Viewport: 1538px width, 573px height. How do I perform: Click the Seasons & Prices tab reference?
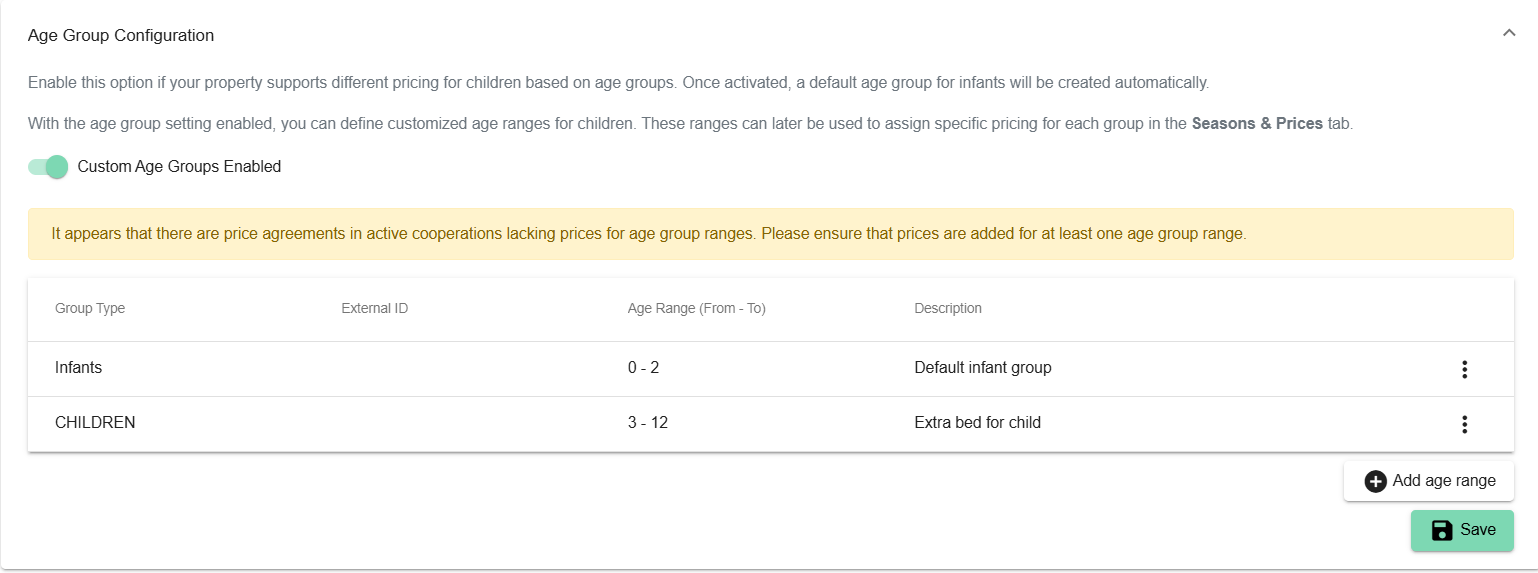(1257, 124)
